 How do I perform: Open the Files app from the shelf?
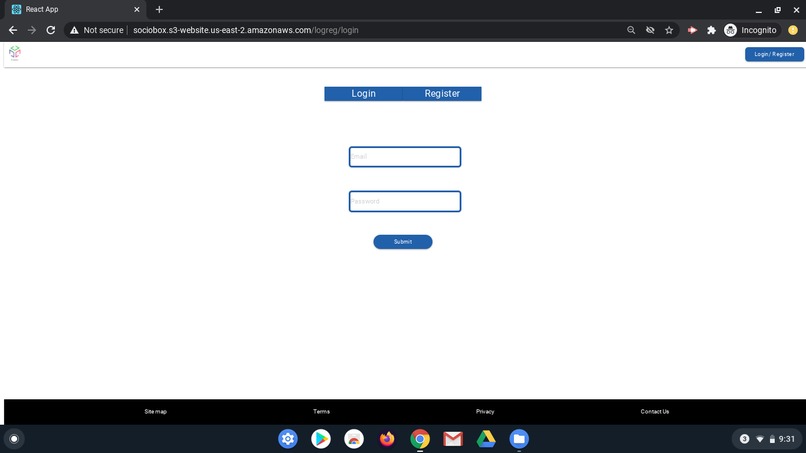pyautogui.click(x=519, y=439)
